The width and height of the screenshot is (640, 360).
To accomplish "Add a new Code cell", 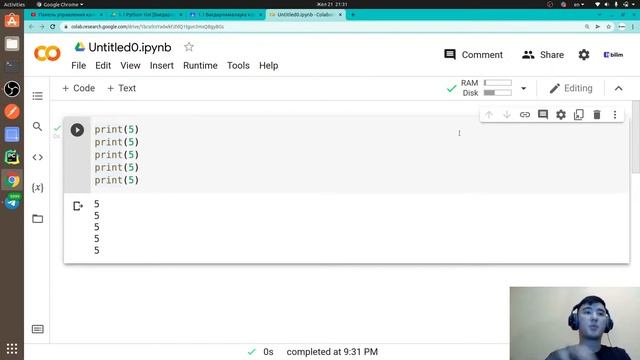I will point(78,88).
